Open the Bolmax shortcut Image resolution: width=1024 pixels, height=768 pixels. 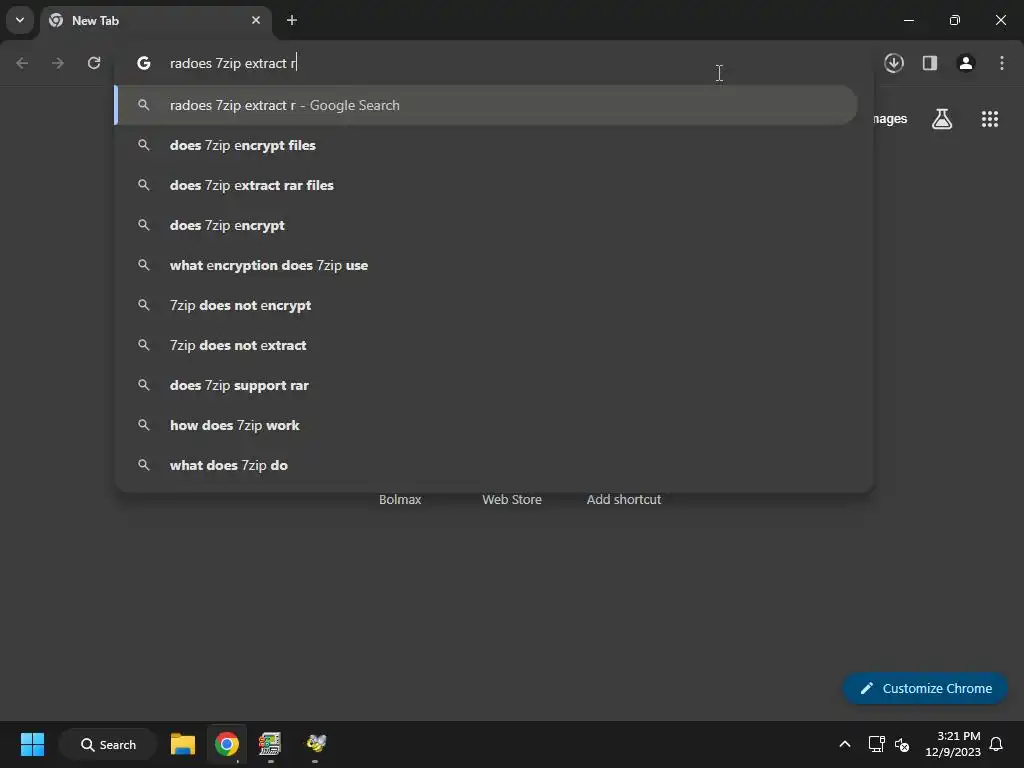tap(400, 500)
